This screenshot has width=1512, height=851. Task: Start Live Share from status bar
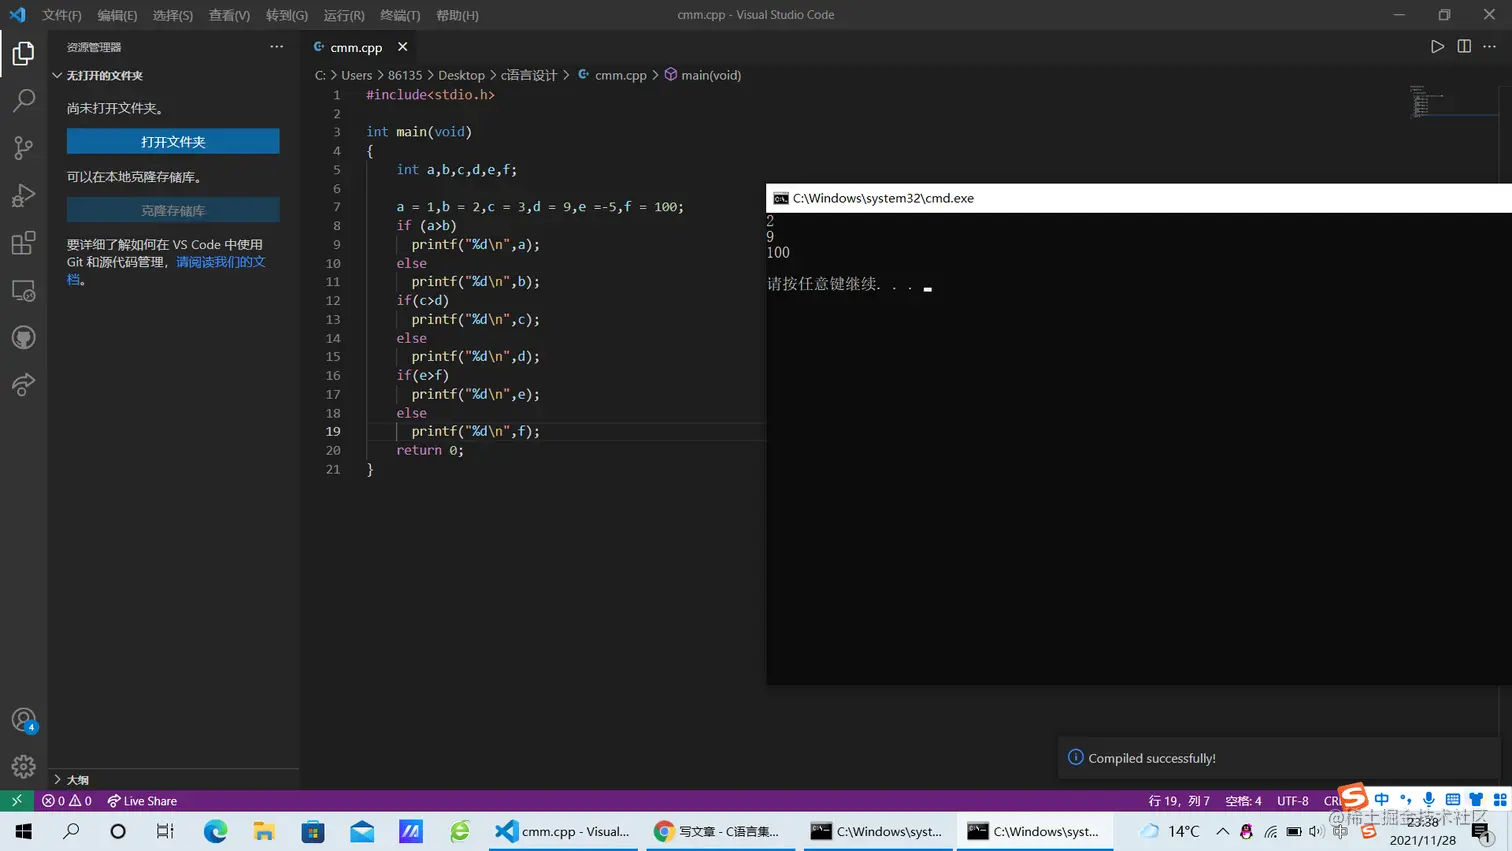click(x=142, y=801)
